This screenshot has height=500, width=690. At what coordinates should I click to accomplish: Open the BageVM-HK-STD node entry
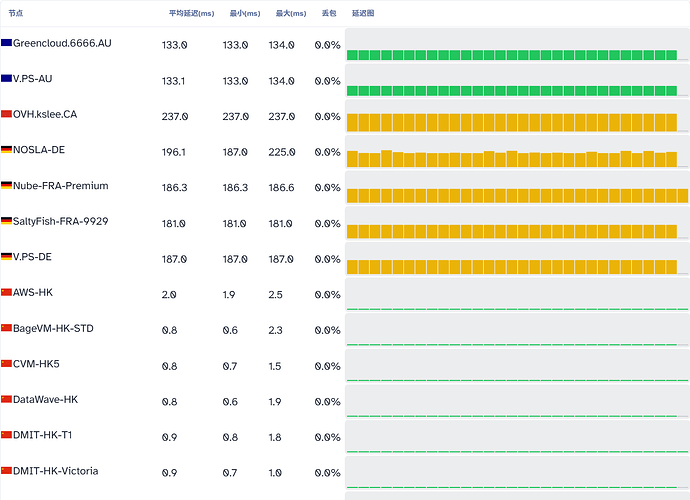pos(53,328)
